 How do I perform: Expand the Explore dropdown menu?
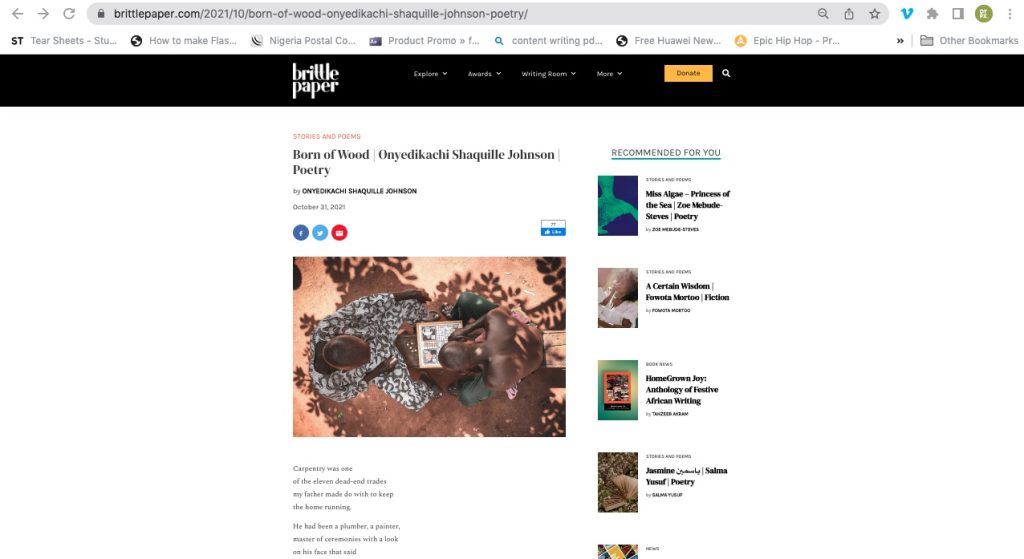tap(430, 74)
